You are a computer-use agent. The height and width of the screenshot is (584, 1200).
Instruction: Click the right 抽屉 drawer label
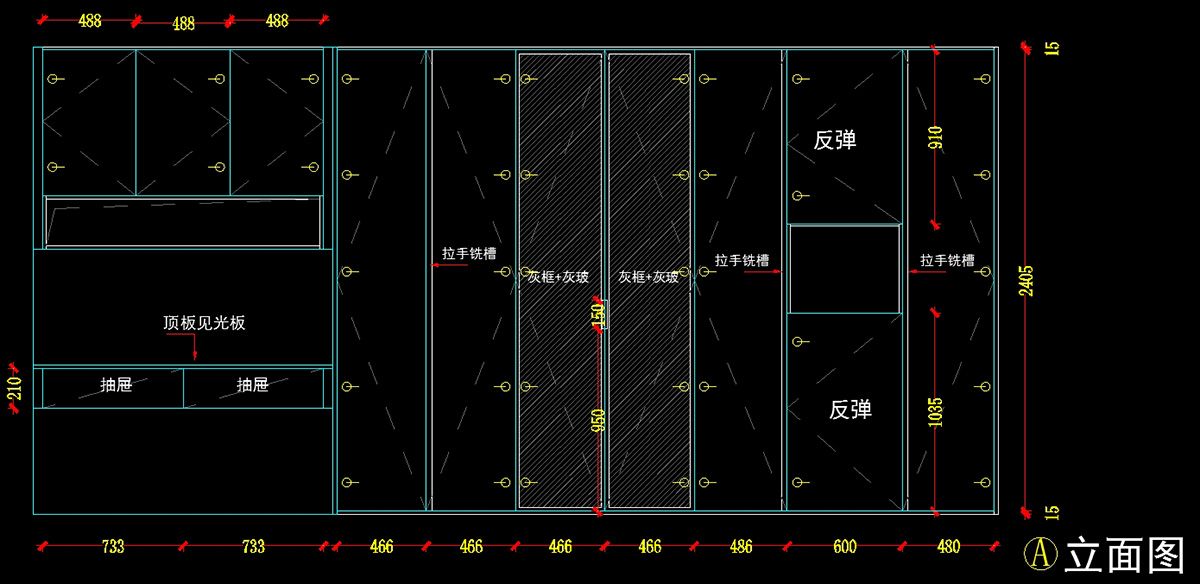coord(252,385)
